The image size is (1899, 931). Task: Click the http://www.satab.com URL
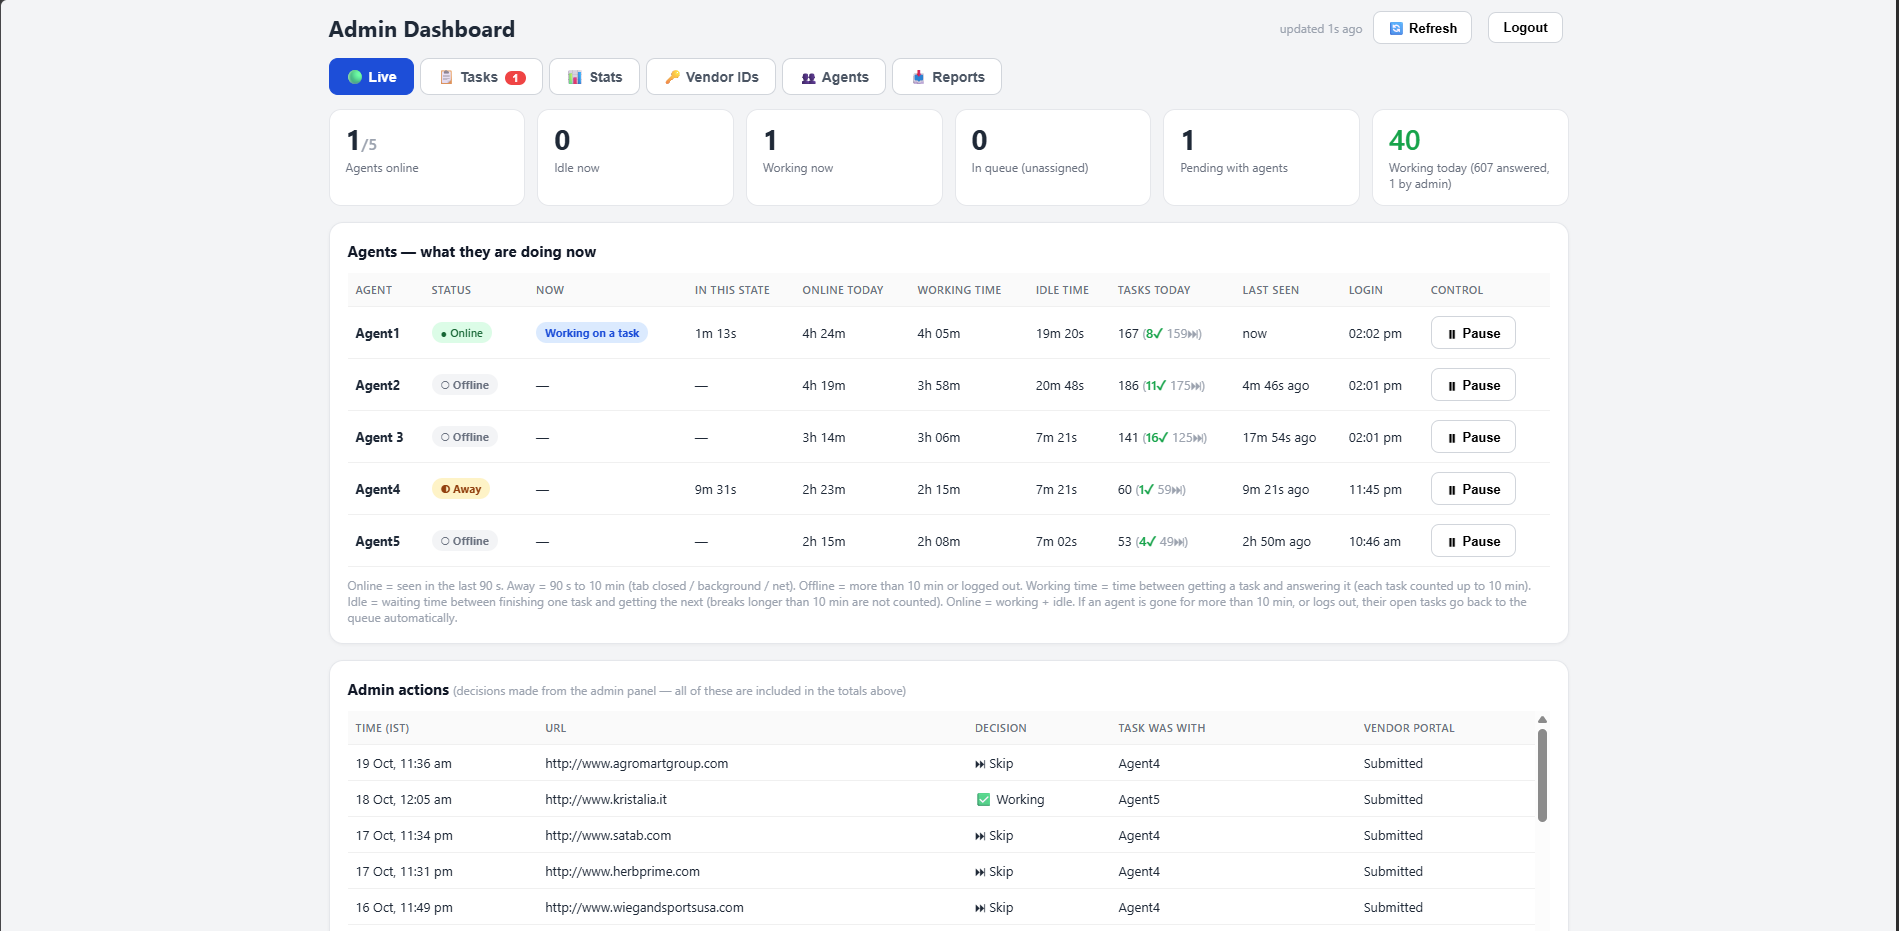point(608,835)
